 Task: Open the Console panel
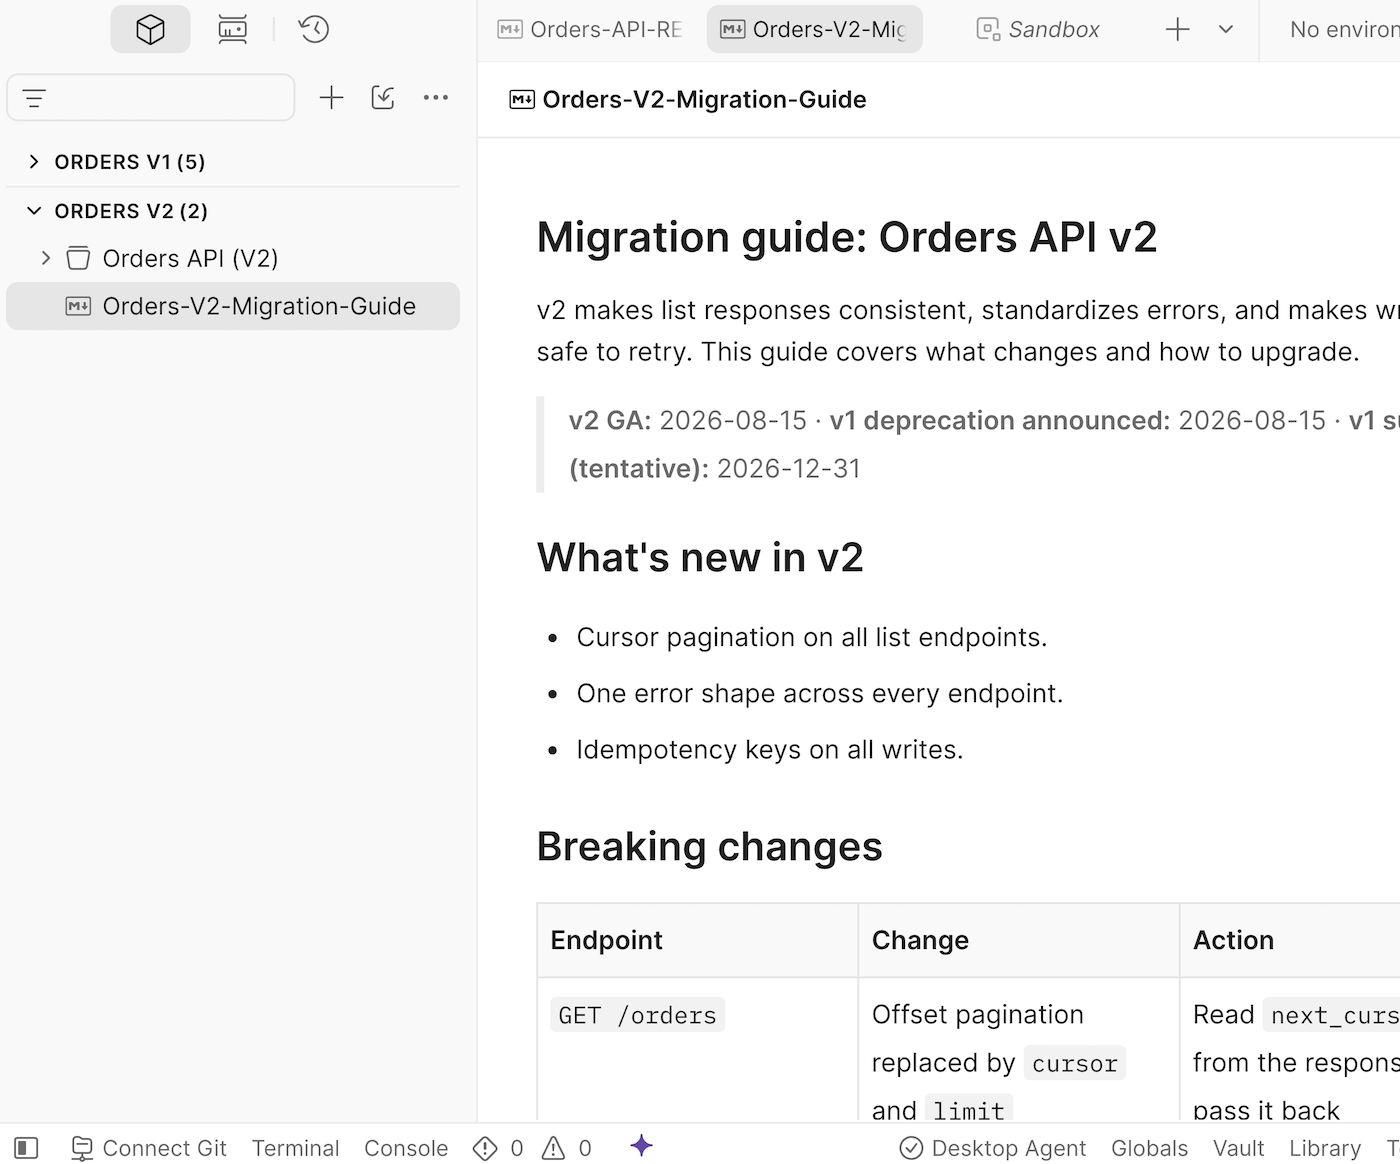406,1148
